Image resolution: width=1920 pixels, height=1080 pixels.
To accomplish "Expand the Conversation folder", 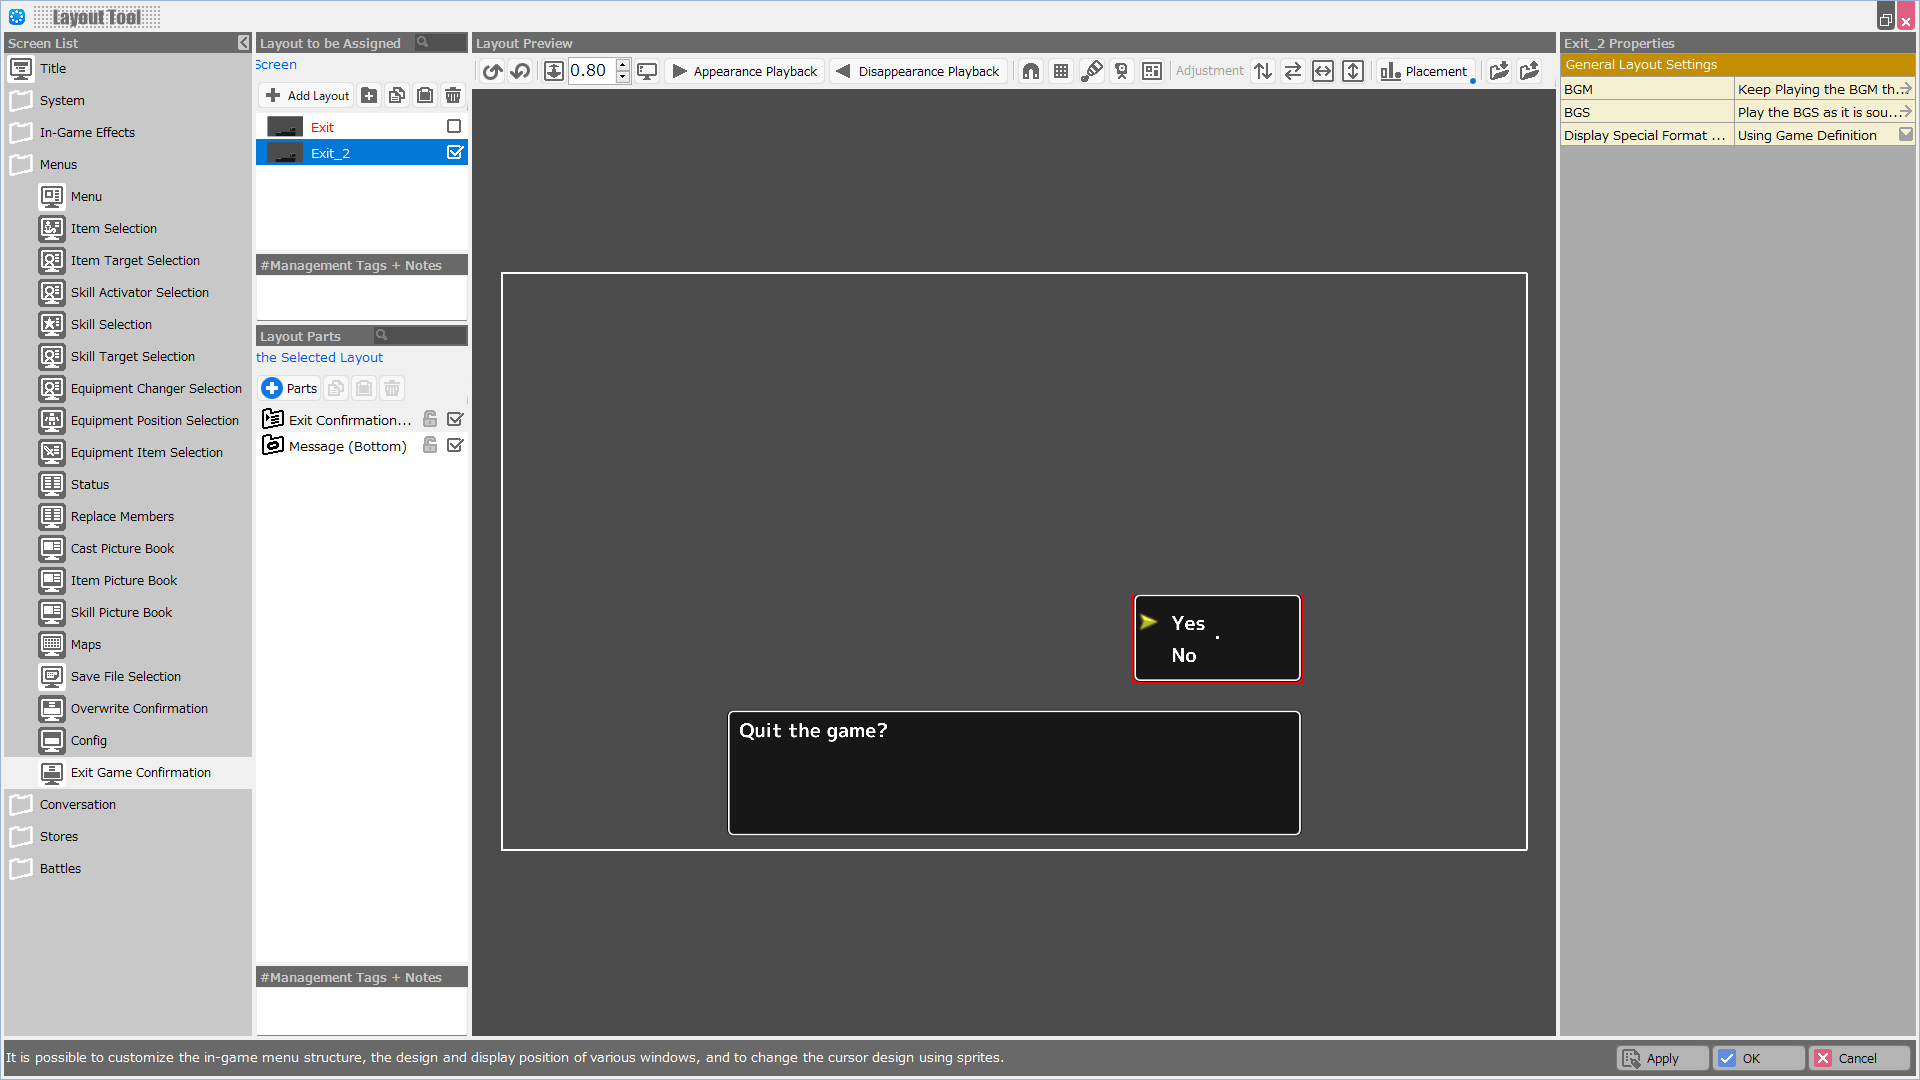I will (x=78, y=804).
